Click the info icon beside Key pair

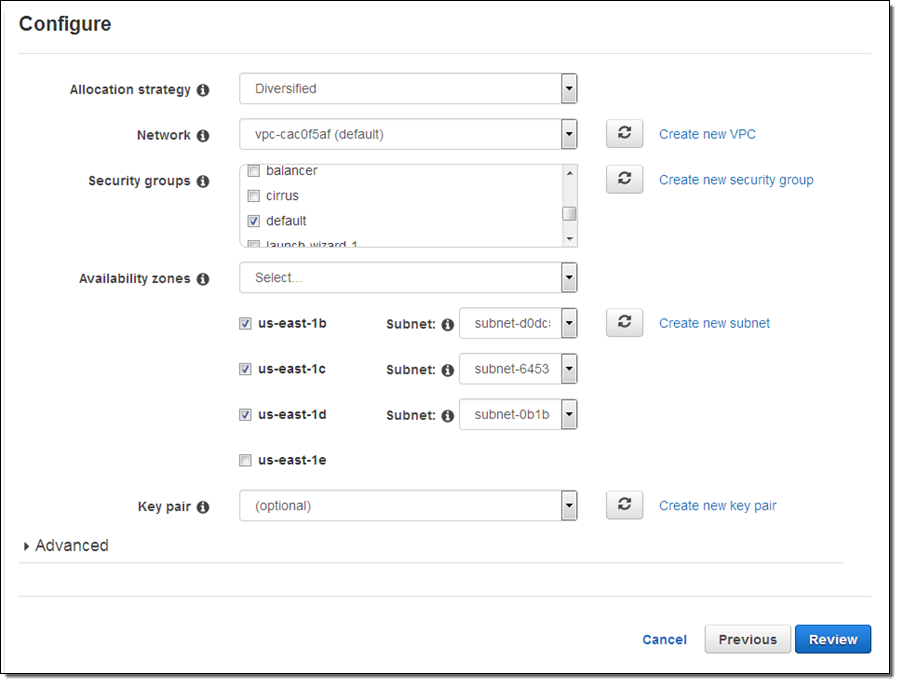tap(203, 507)
